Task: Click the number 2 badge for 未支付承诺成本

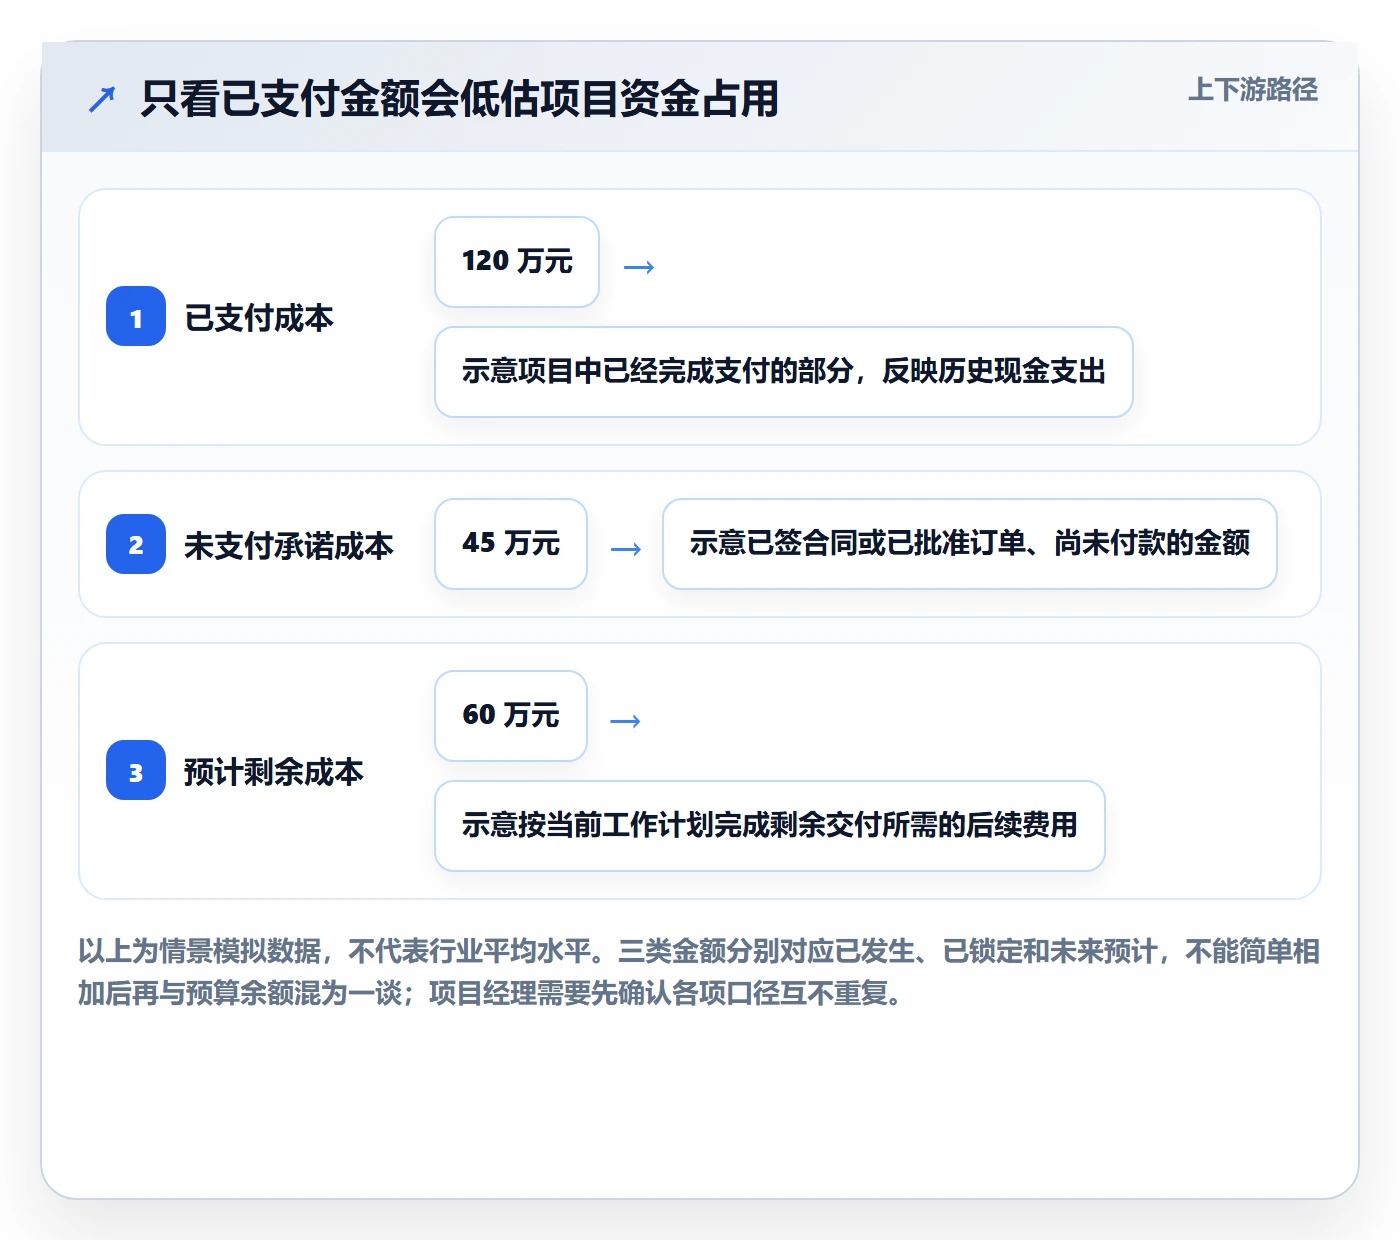Action: pyautogui.click(x=136, y=544)
